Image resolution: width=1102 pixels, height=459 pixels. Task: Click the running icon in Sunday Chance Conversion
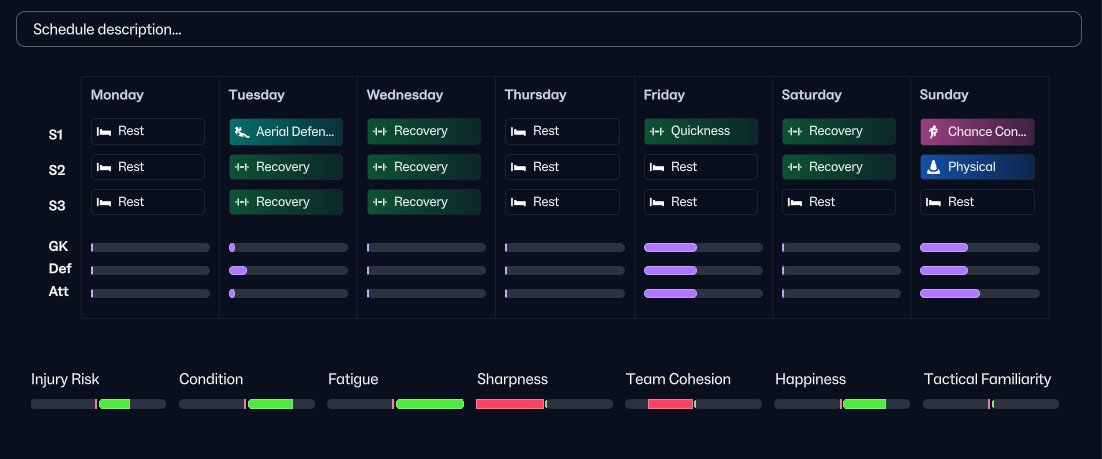pyautogui.click(x=933, y=131)
